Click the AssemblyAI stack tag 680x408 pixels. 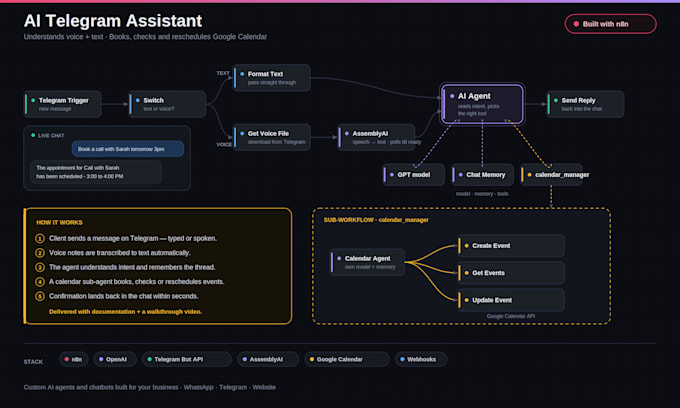[268, 359]
